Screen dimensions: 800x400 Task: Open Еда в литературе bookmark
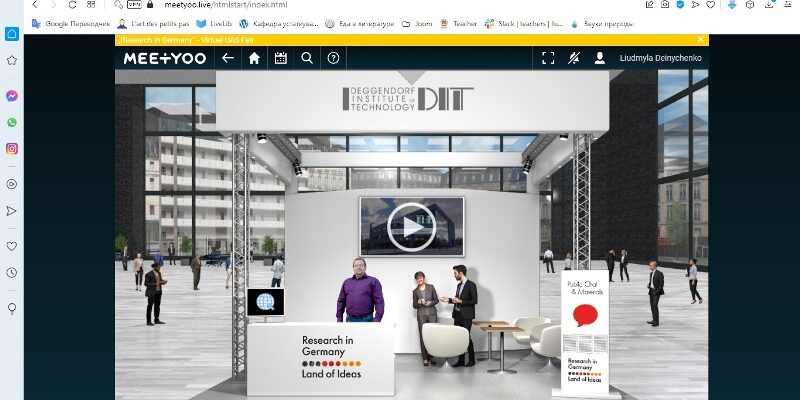coord(360,23)
